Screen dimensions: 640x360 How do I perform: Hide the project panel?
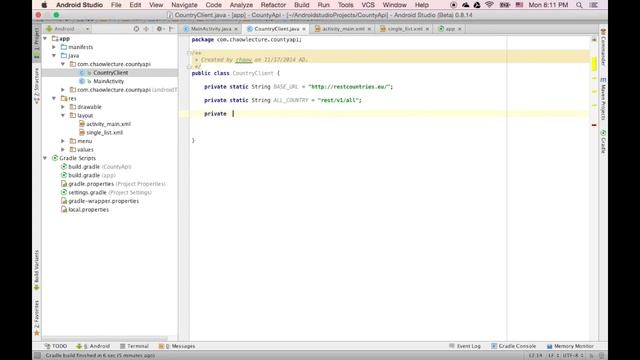pyautogui.click(x=172, y=29)
